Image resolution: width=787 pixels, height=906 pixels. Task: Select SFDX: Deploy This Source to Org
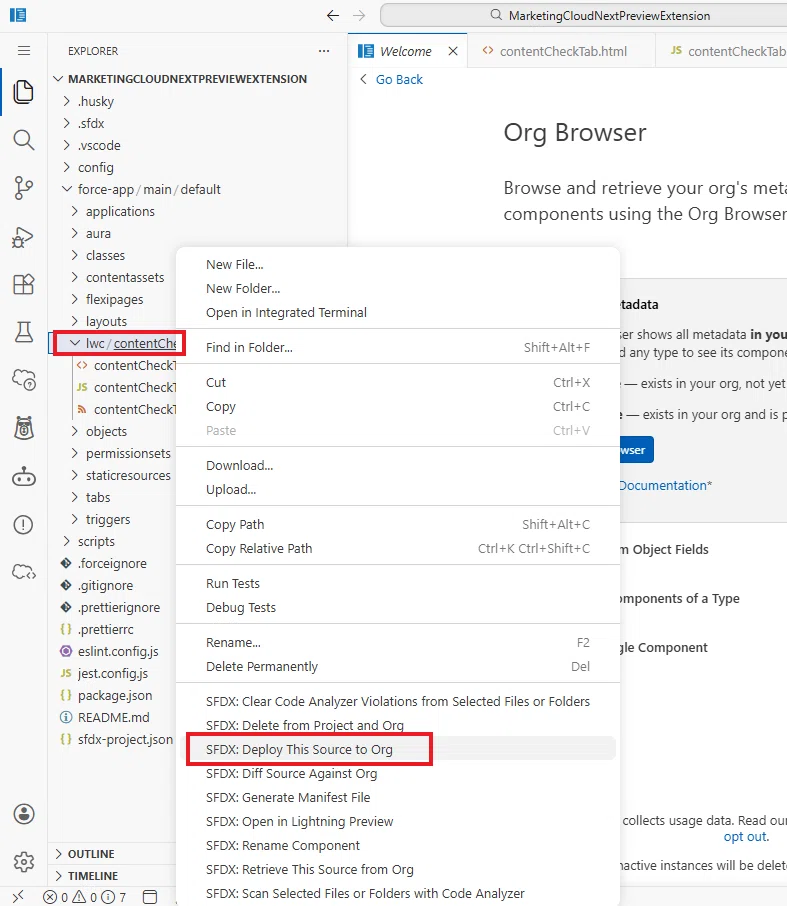pyautogui.click(x=299, y=749)
